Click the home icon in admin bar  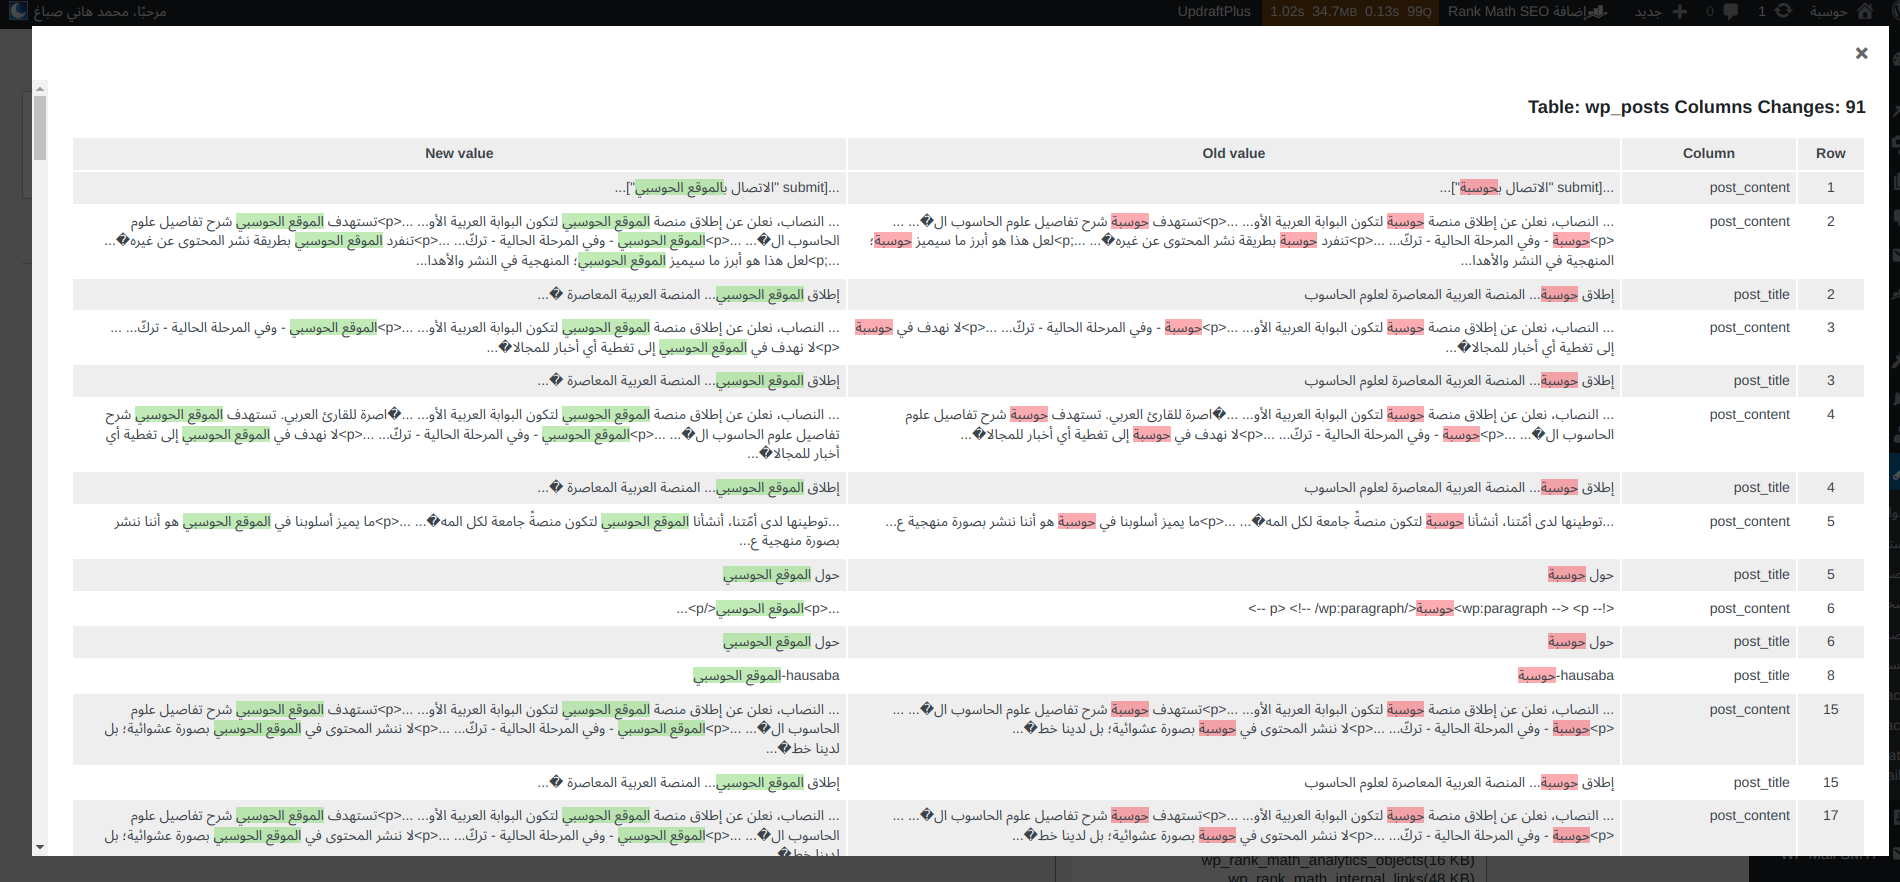1864,12
